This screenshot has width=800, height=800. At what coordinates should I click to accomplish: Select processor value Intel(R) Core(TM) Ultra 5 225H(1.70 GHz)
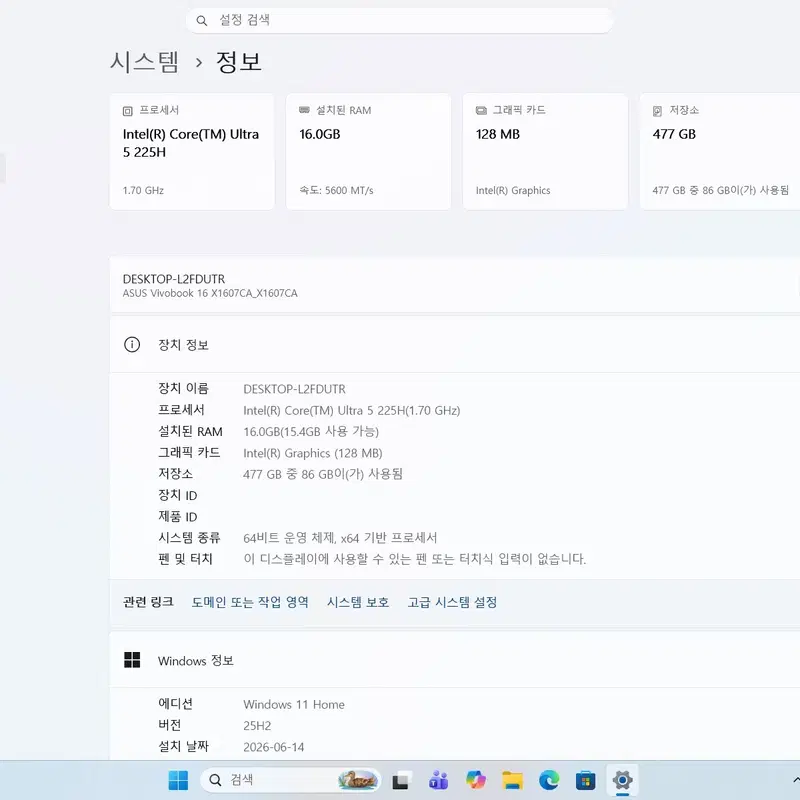pyautogui.click(x=352, y=411)
